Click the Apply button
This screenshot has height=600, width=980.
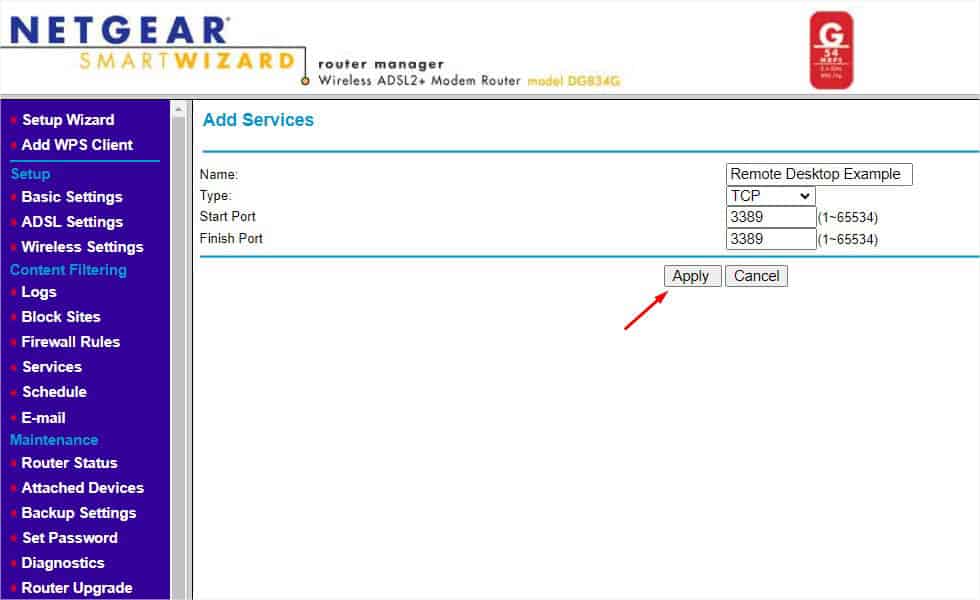point(692,276)
